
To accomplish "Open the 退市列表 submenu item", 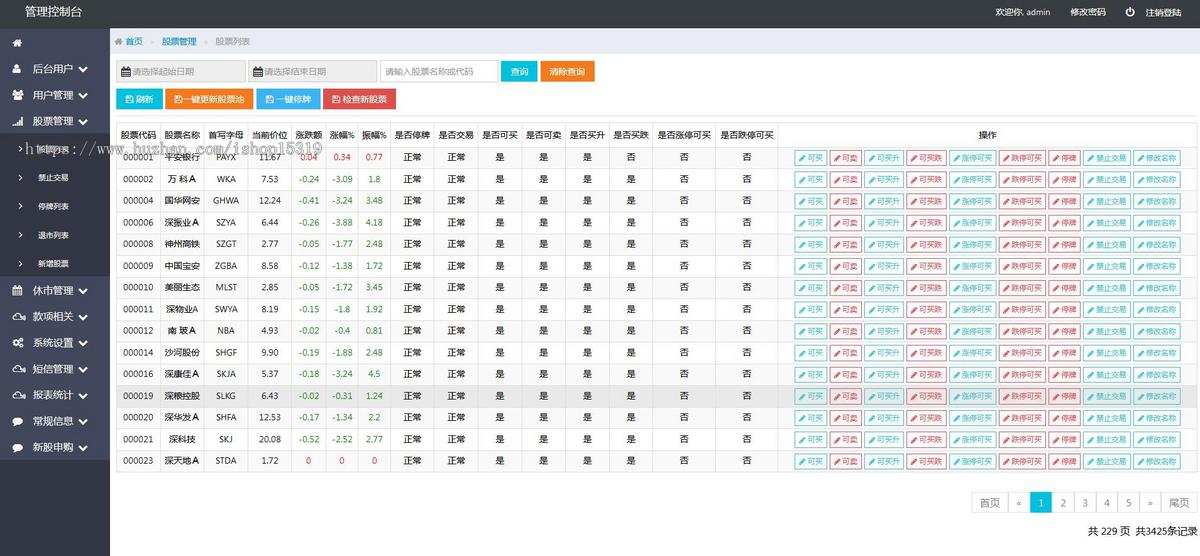I will pos(53,235).
